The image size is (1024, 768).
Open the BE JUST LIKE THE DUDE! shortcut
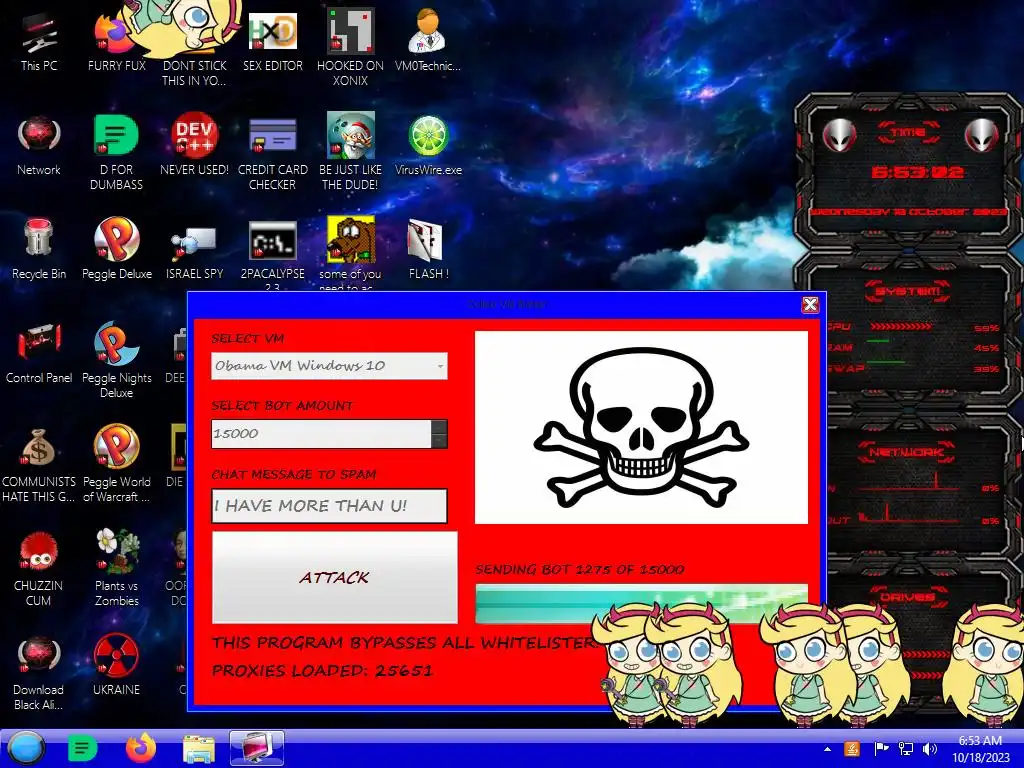pos(350,152)
